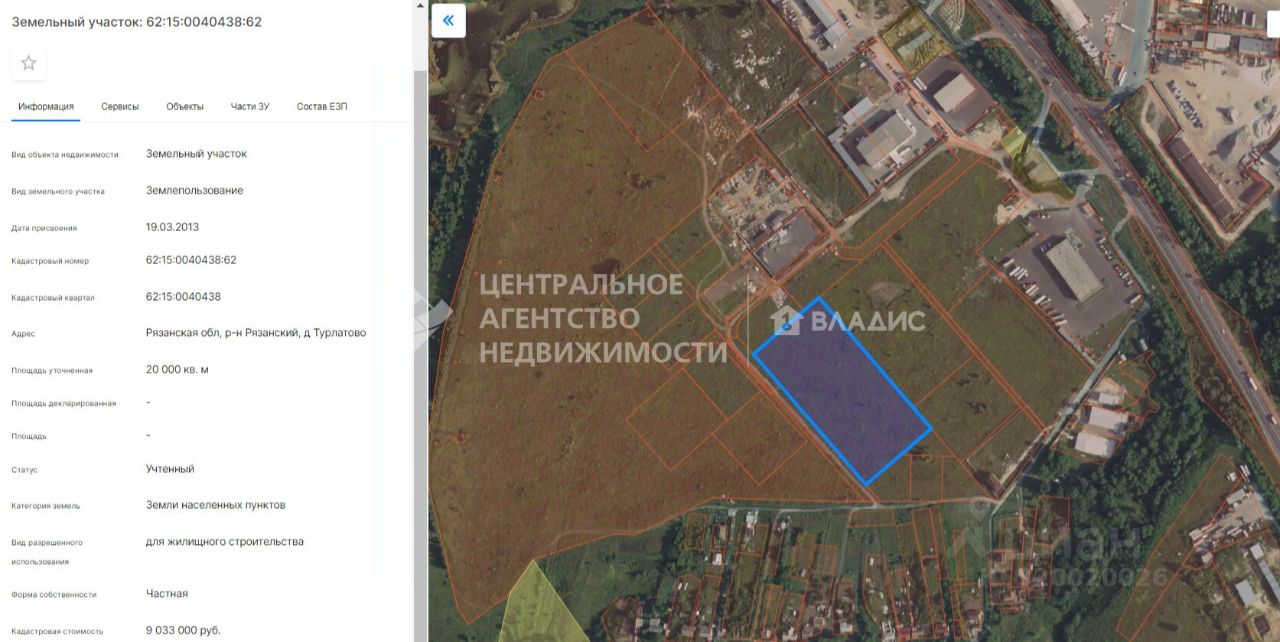Open the Состав ЕЗП tab
Screen dimensions: 1280x642
[x=322, y=106]
